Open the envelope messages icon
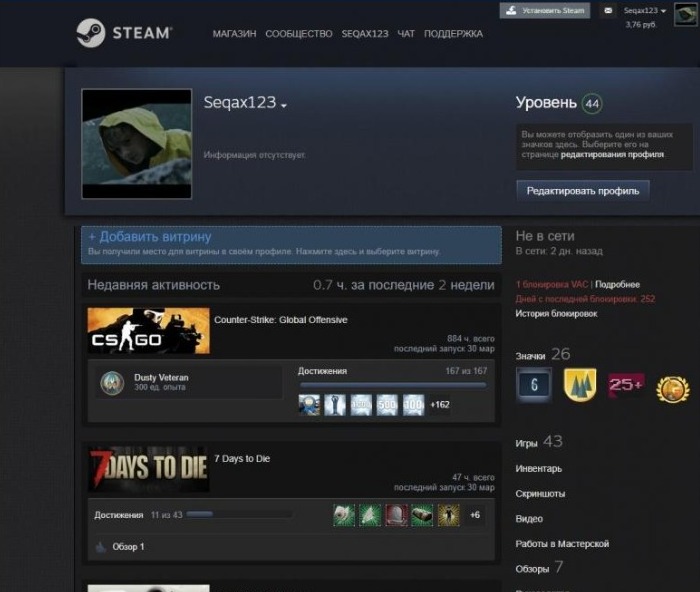 607,11
